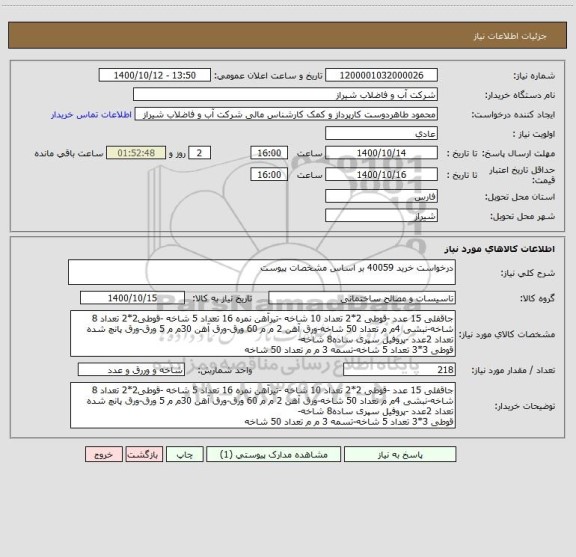
Task: Click label اولویت نیاز
Action: point(534,134)
